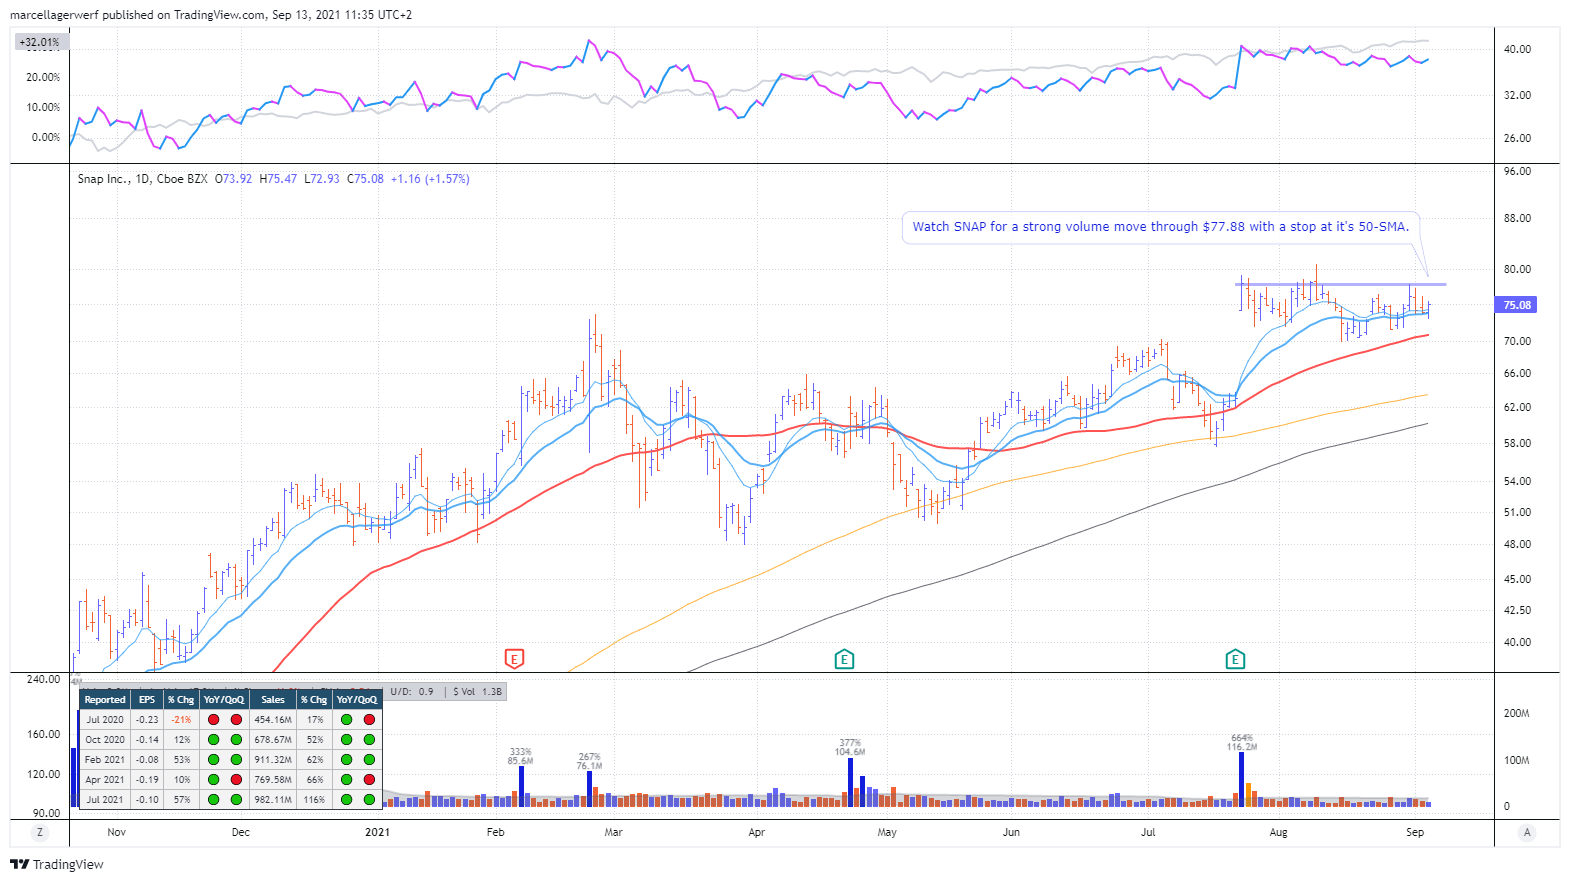
Task: Click the 2021 label on the time axis
Action: click(x=377, y=832)
